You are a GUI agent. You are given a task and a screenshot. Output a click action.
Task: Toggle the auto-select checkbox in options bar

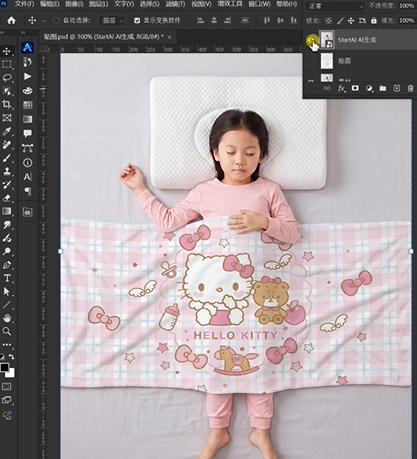56,21
